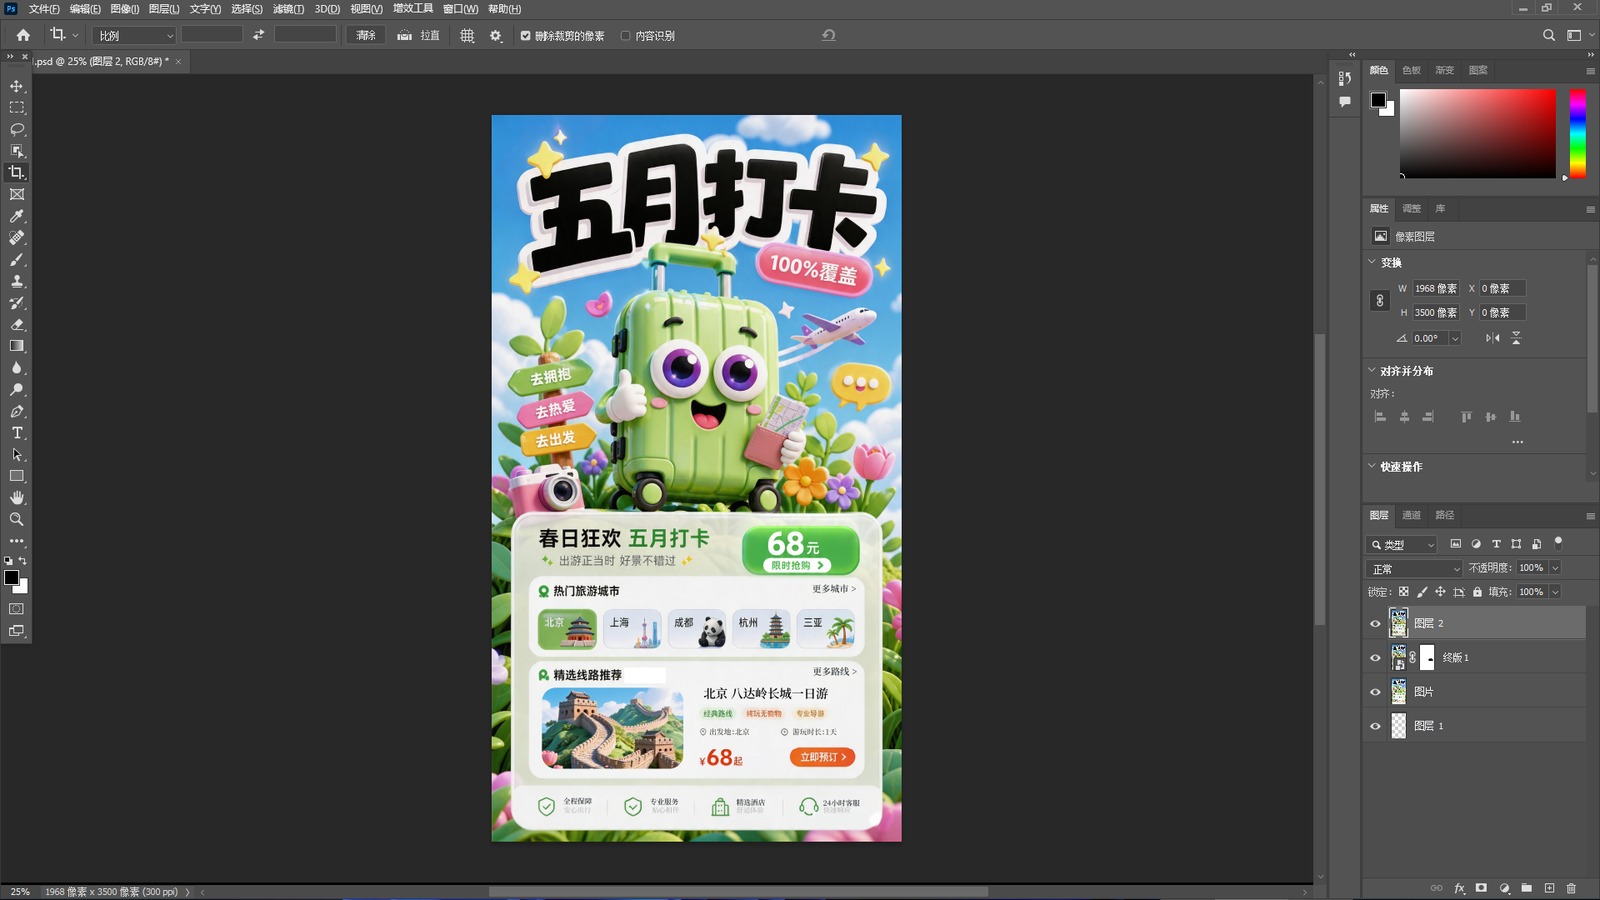
Task: Collapse the 变换 section
Action: tap(1372, 262)
